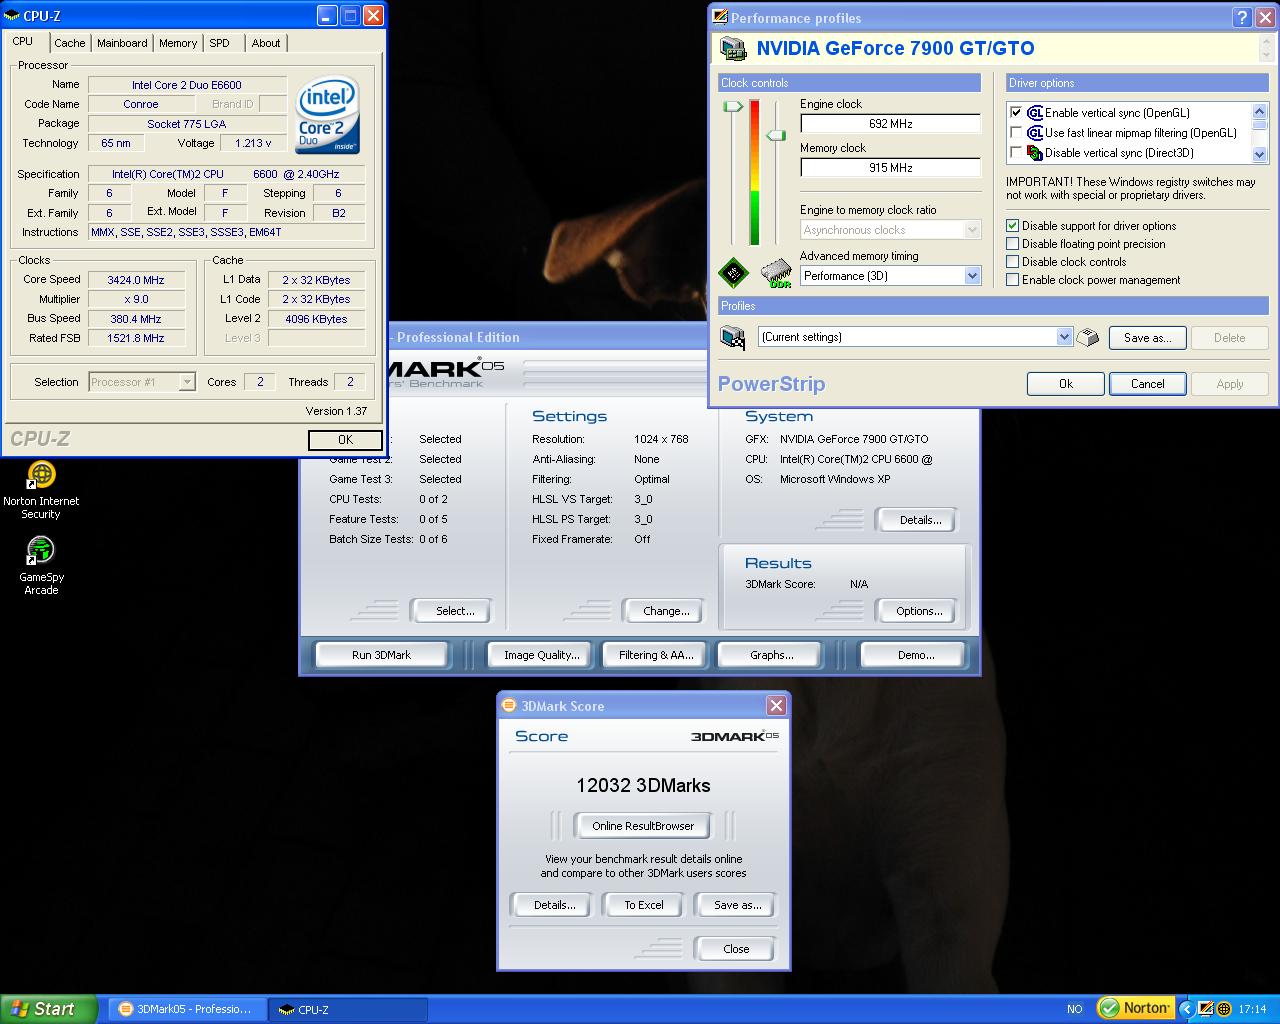1280x1024 pixels.
Task: Click To Excel in score dialog
Action: [x=644, y=905]
